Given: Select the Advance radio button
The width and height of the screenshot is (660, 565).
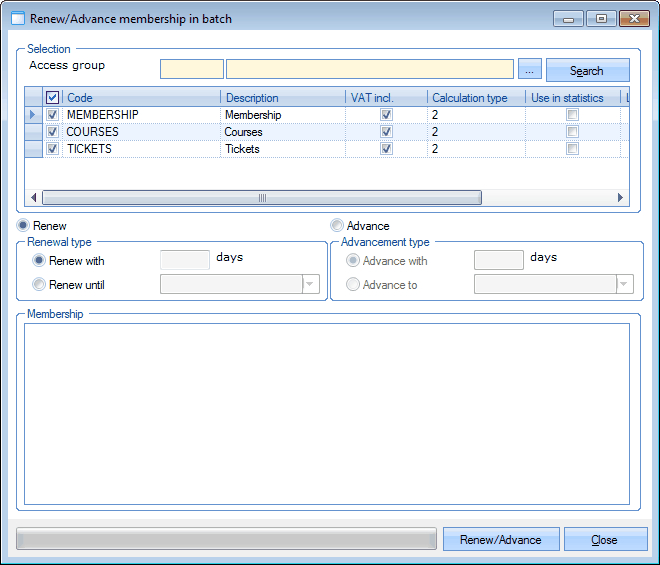Looking at the screenshot, I should coord(337,226).
